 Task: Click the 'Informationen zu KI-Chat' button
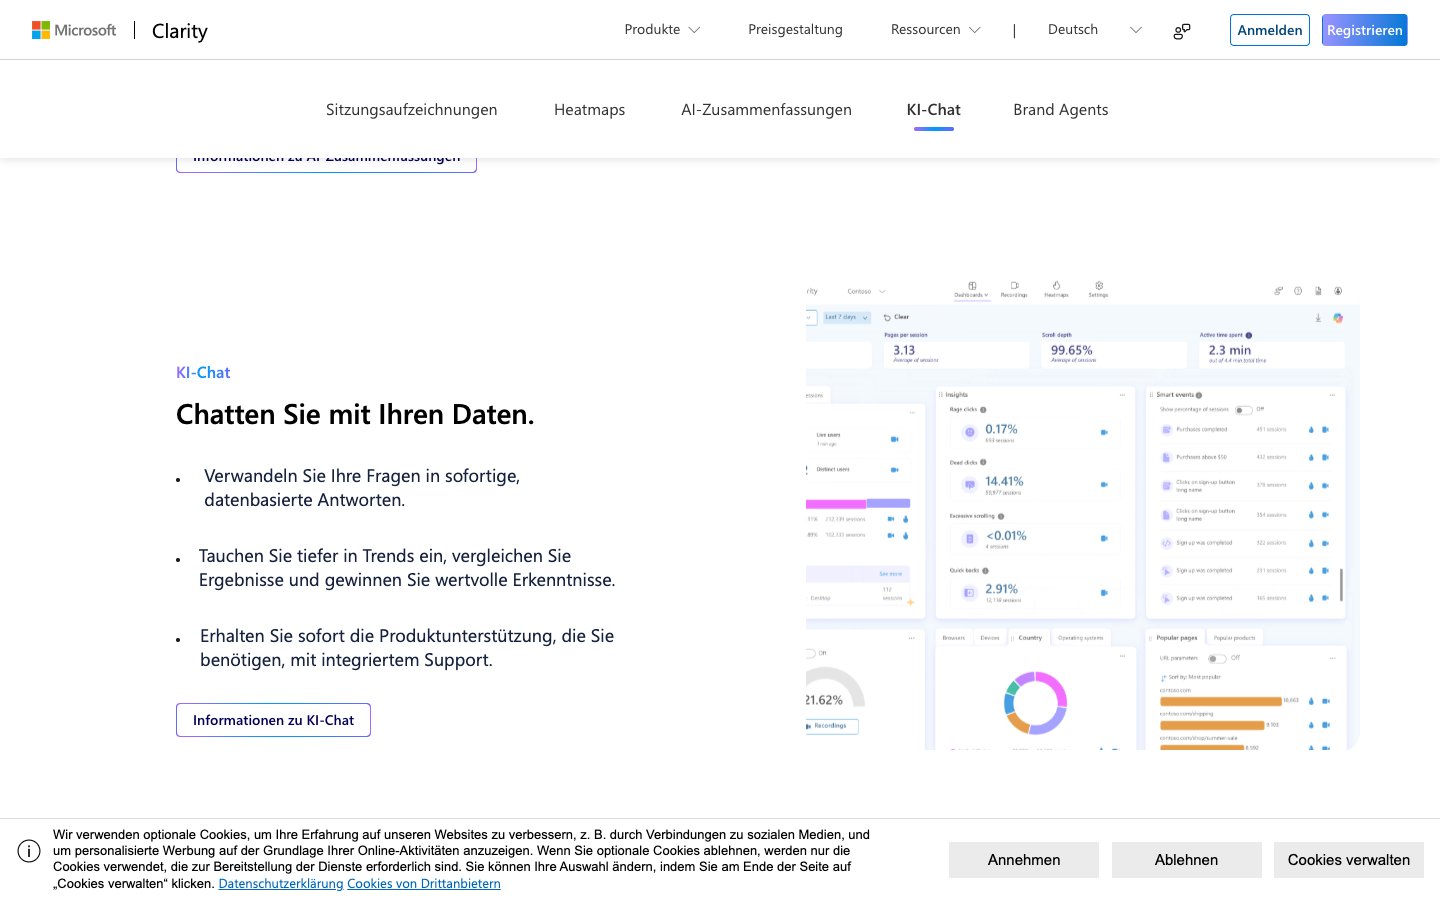273,720
